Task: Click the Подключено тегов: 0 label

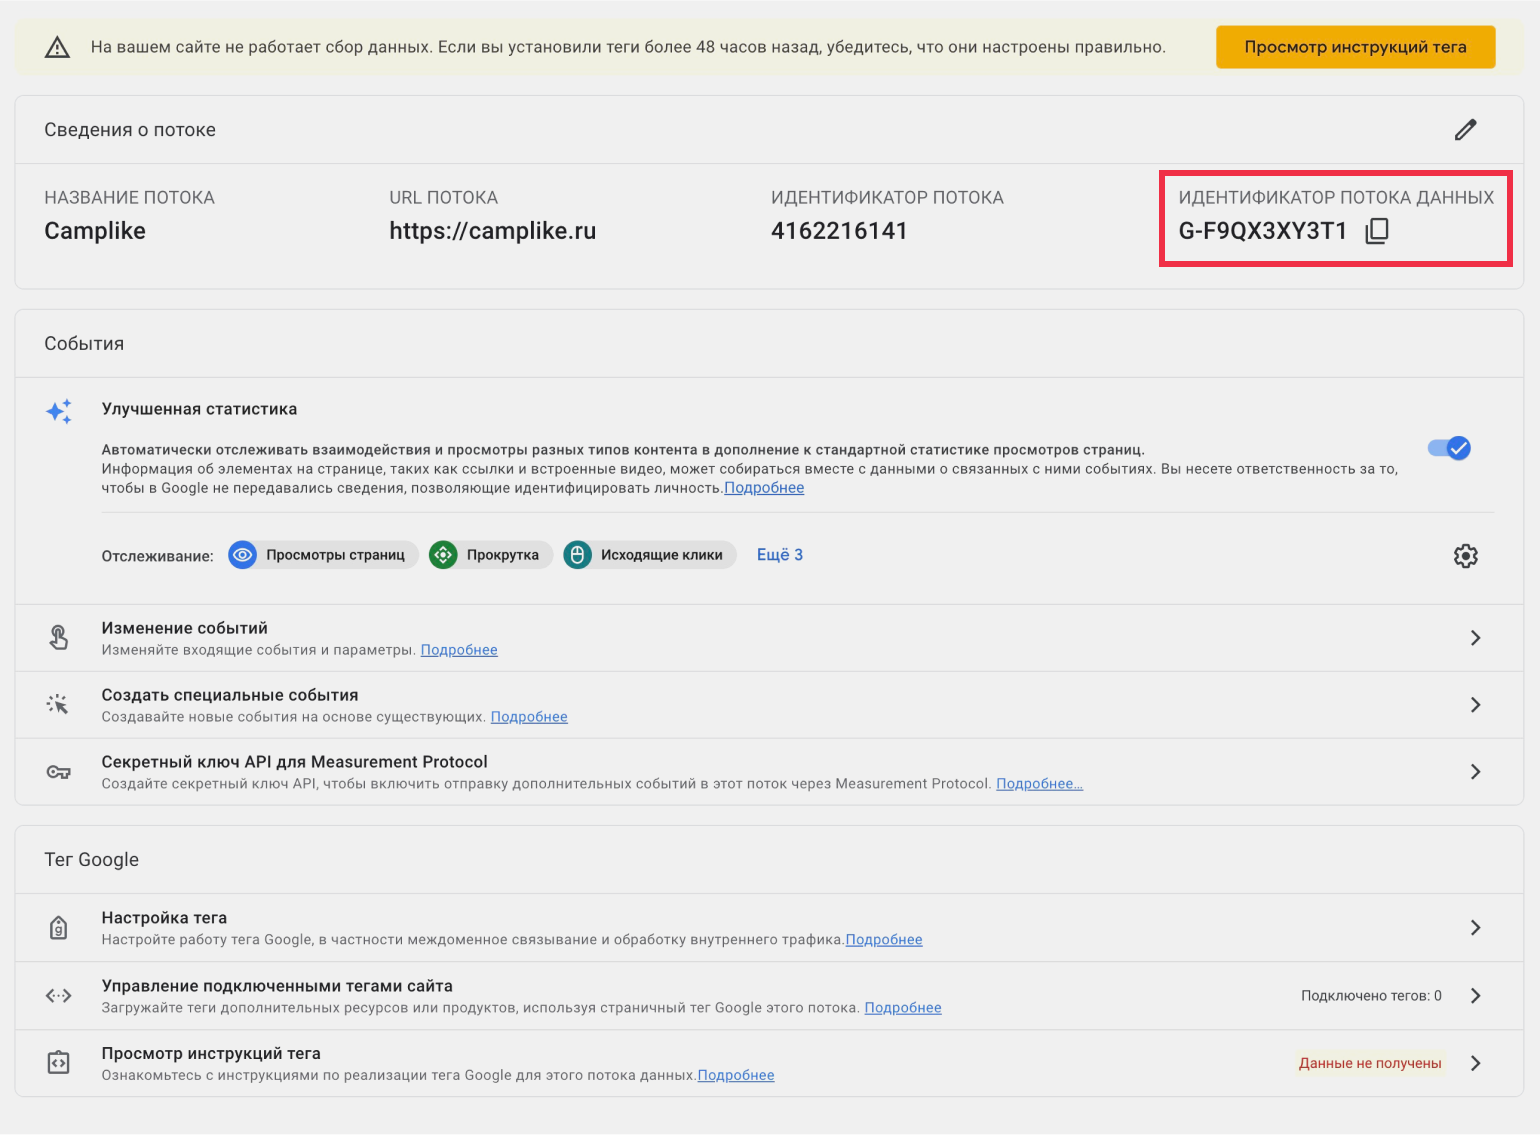Action: (x=1371, y=996)
